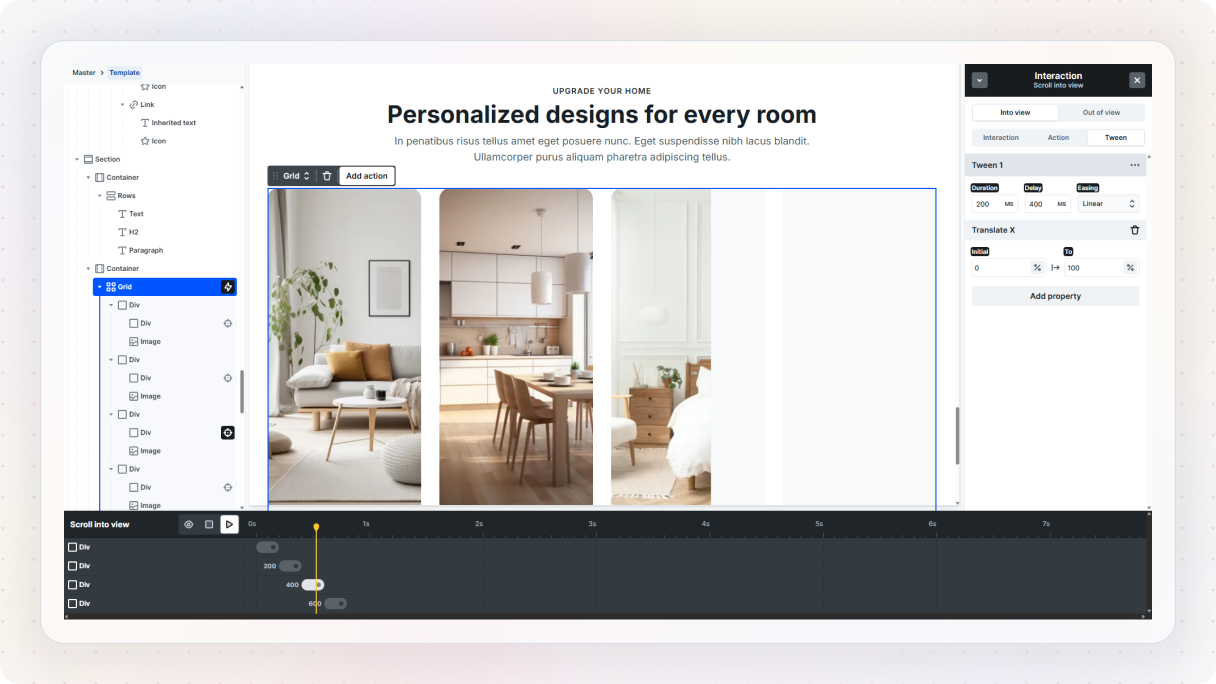Click the Paragraph text type icon
This screenshot has height=684, width=1216.
pyautogui.click(x=122, y=250)
